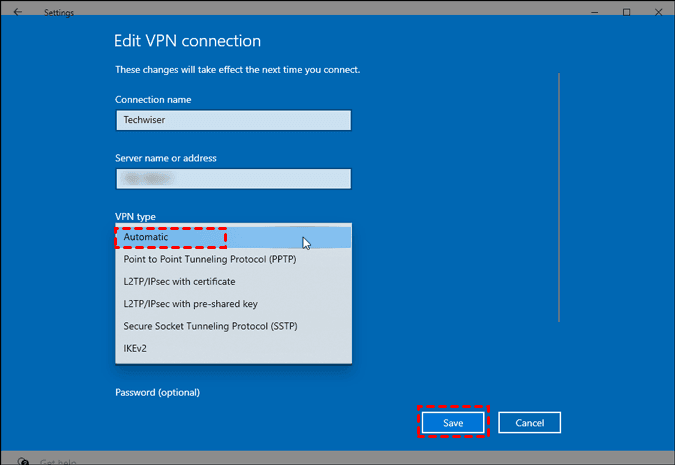
Task: Select Secure Socket Tunneling Protocol (SSTP)
Action: coord(233,326)
